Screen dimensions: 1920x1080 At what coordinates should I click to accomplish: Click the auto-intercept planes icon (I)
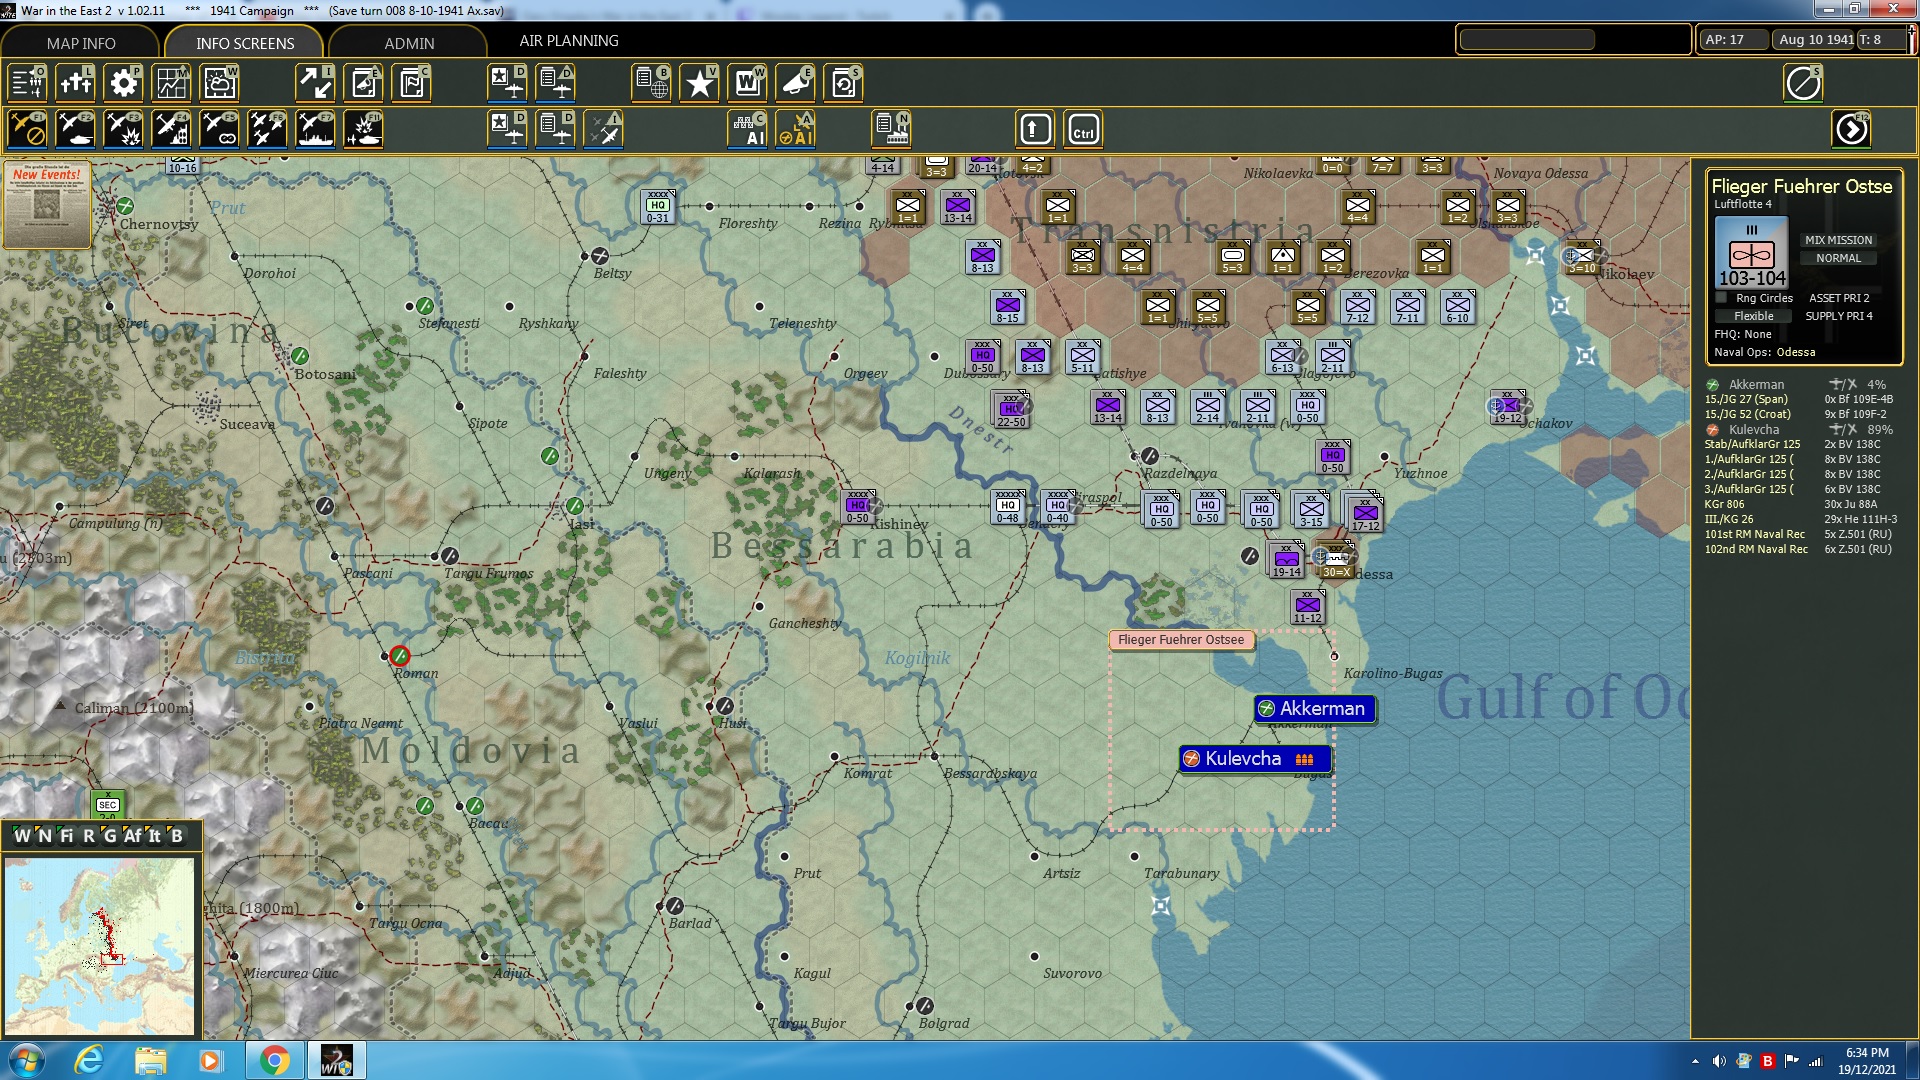[603, 130]
